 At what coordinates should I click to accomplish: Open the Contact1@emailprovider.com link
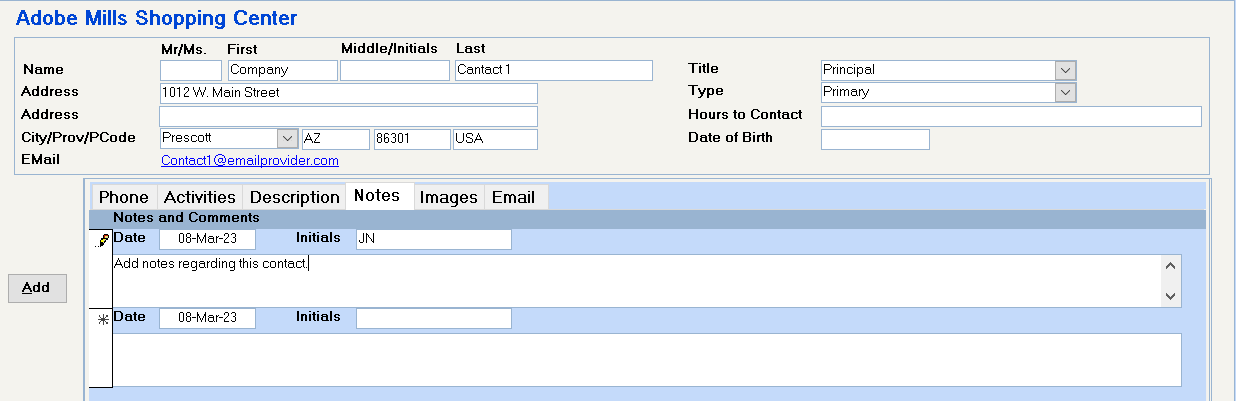point(250,160)
